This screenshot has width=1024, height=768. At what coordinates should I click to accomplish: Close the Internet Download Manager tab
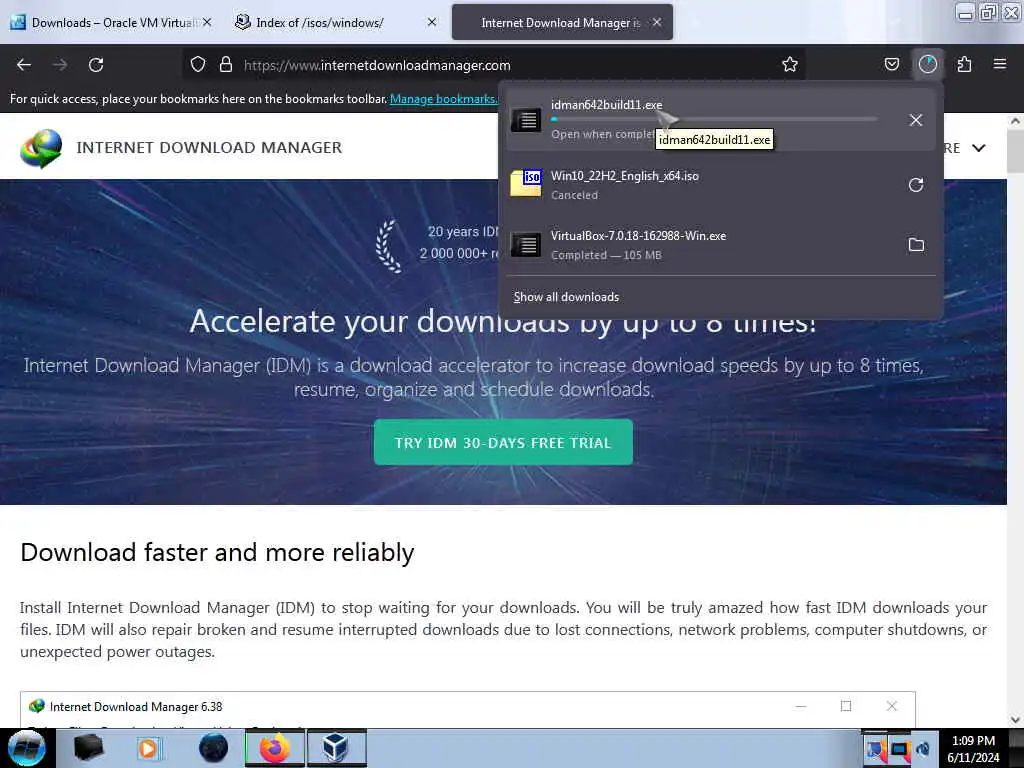click(657, 22)
